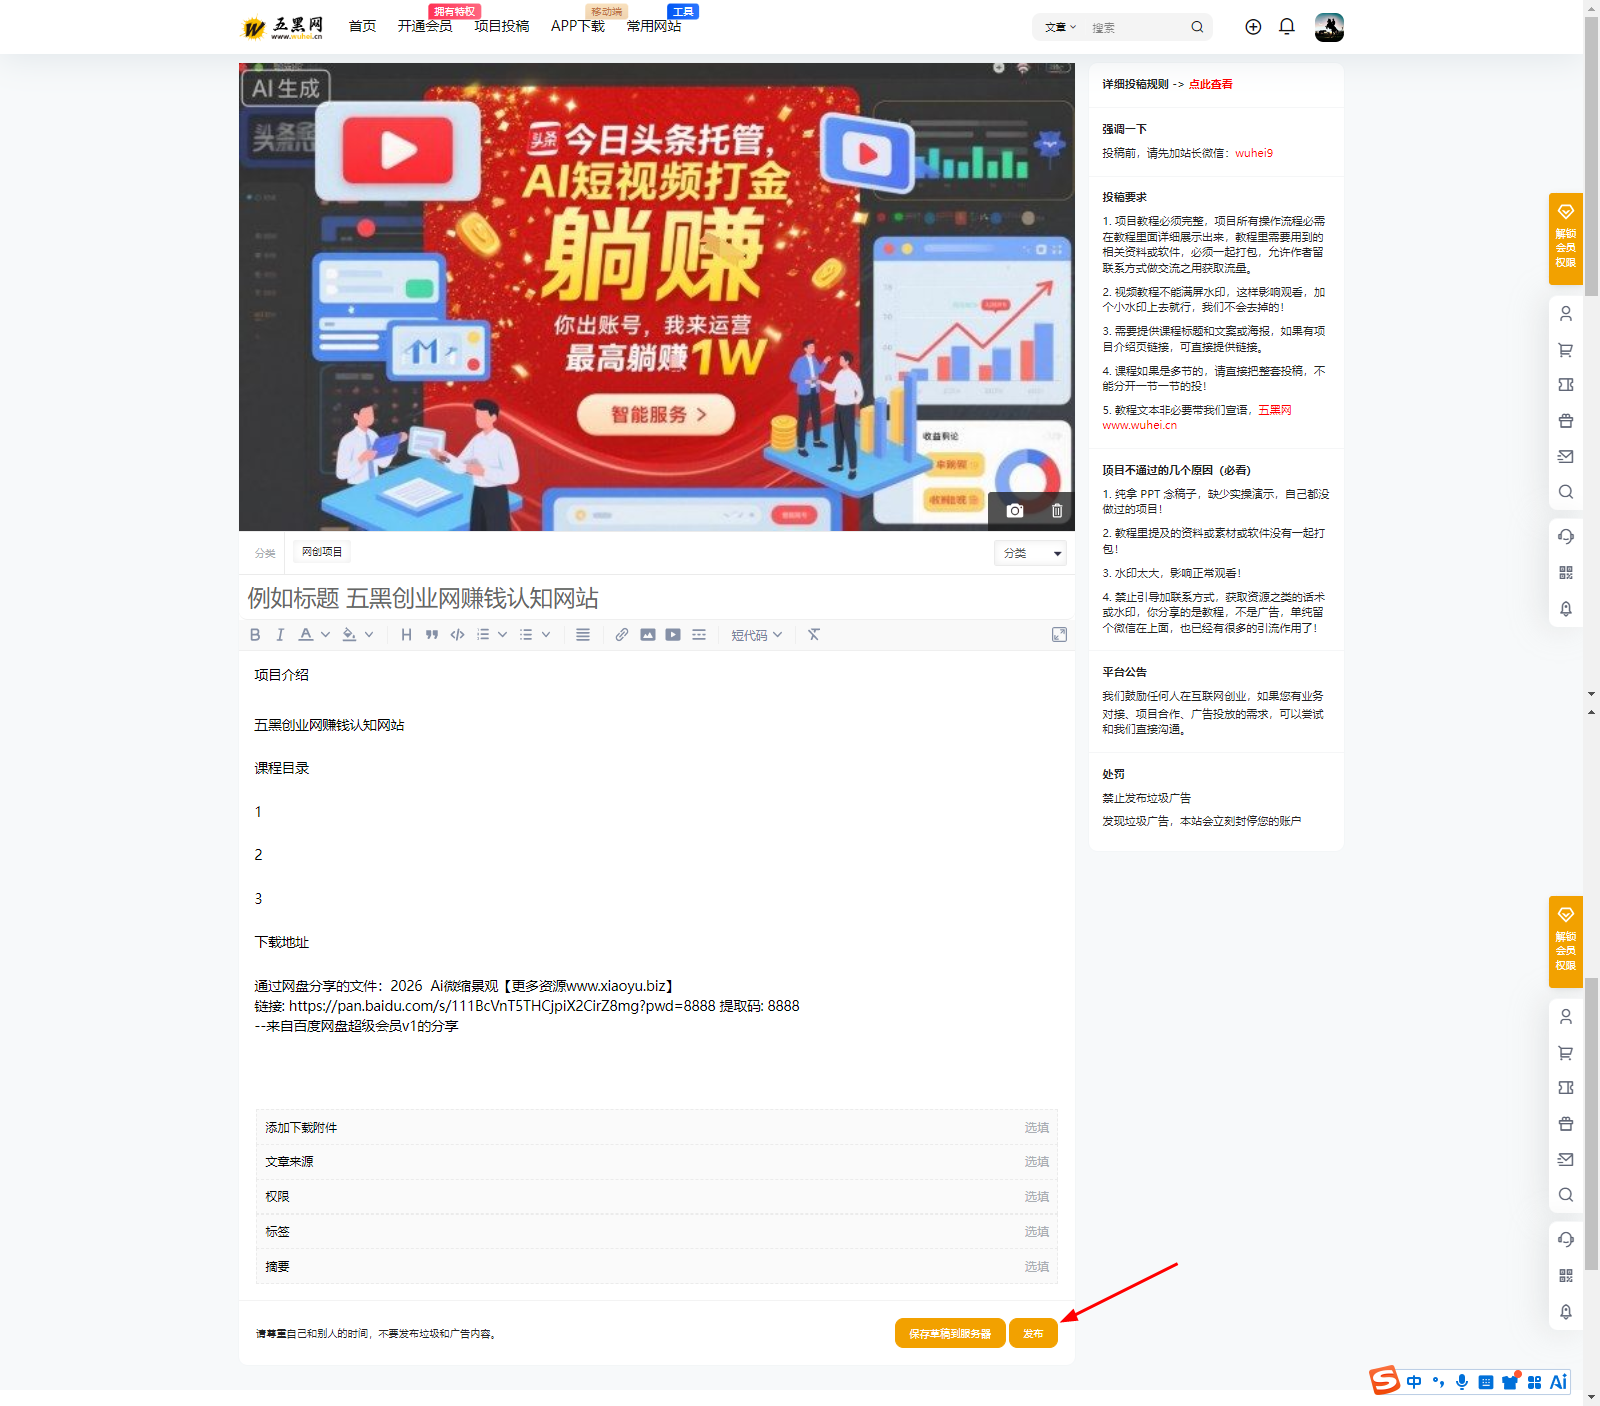Screen dimensions: 1600x1406
Task: Open the QR code icon in the lower right sidebar
Action: [x=1566, y=1275]
